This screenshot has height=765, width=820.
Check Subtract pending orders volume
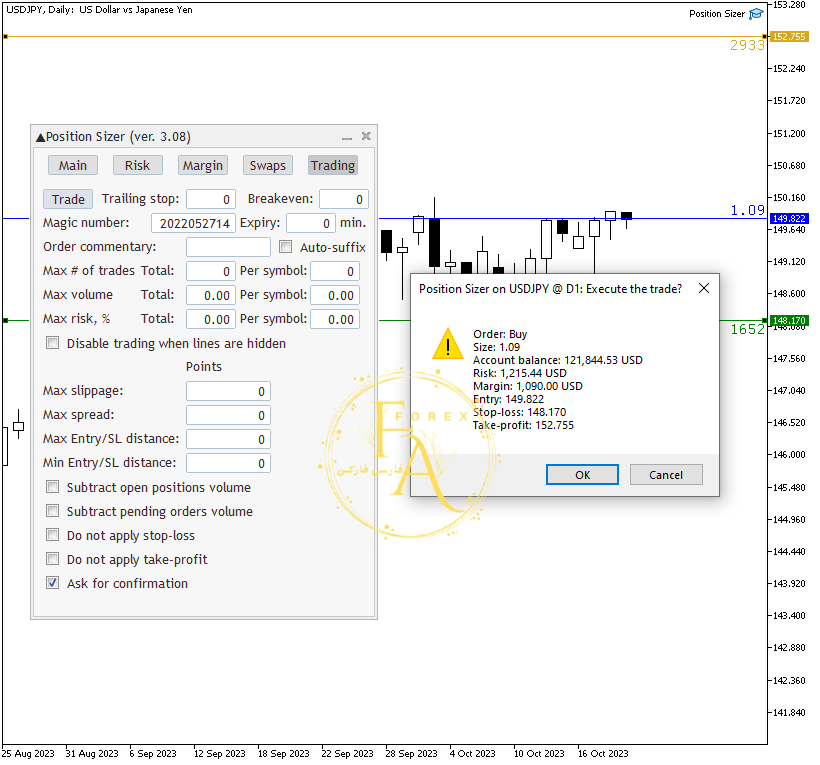click(x=53, y=511)
